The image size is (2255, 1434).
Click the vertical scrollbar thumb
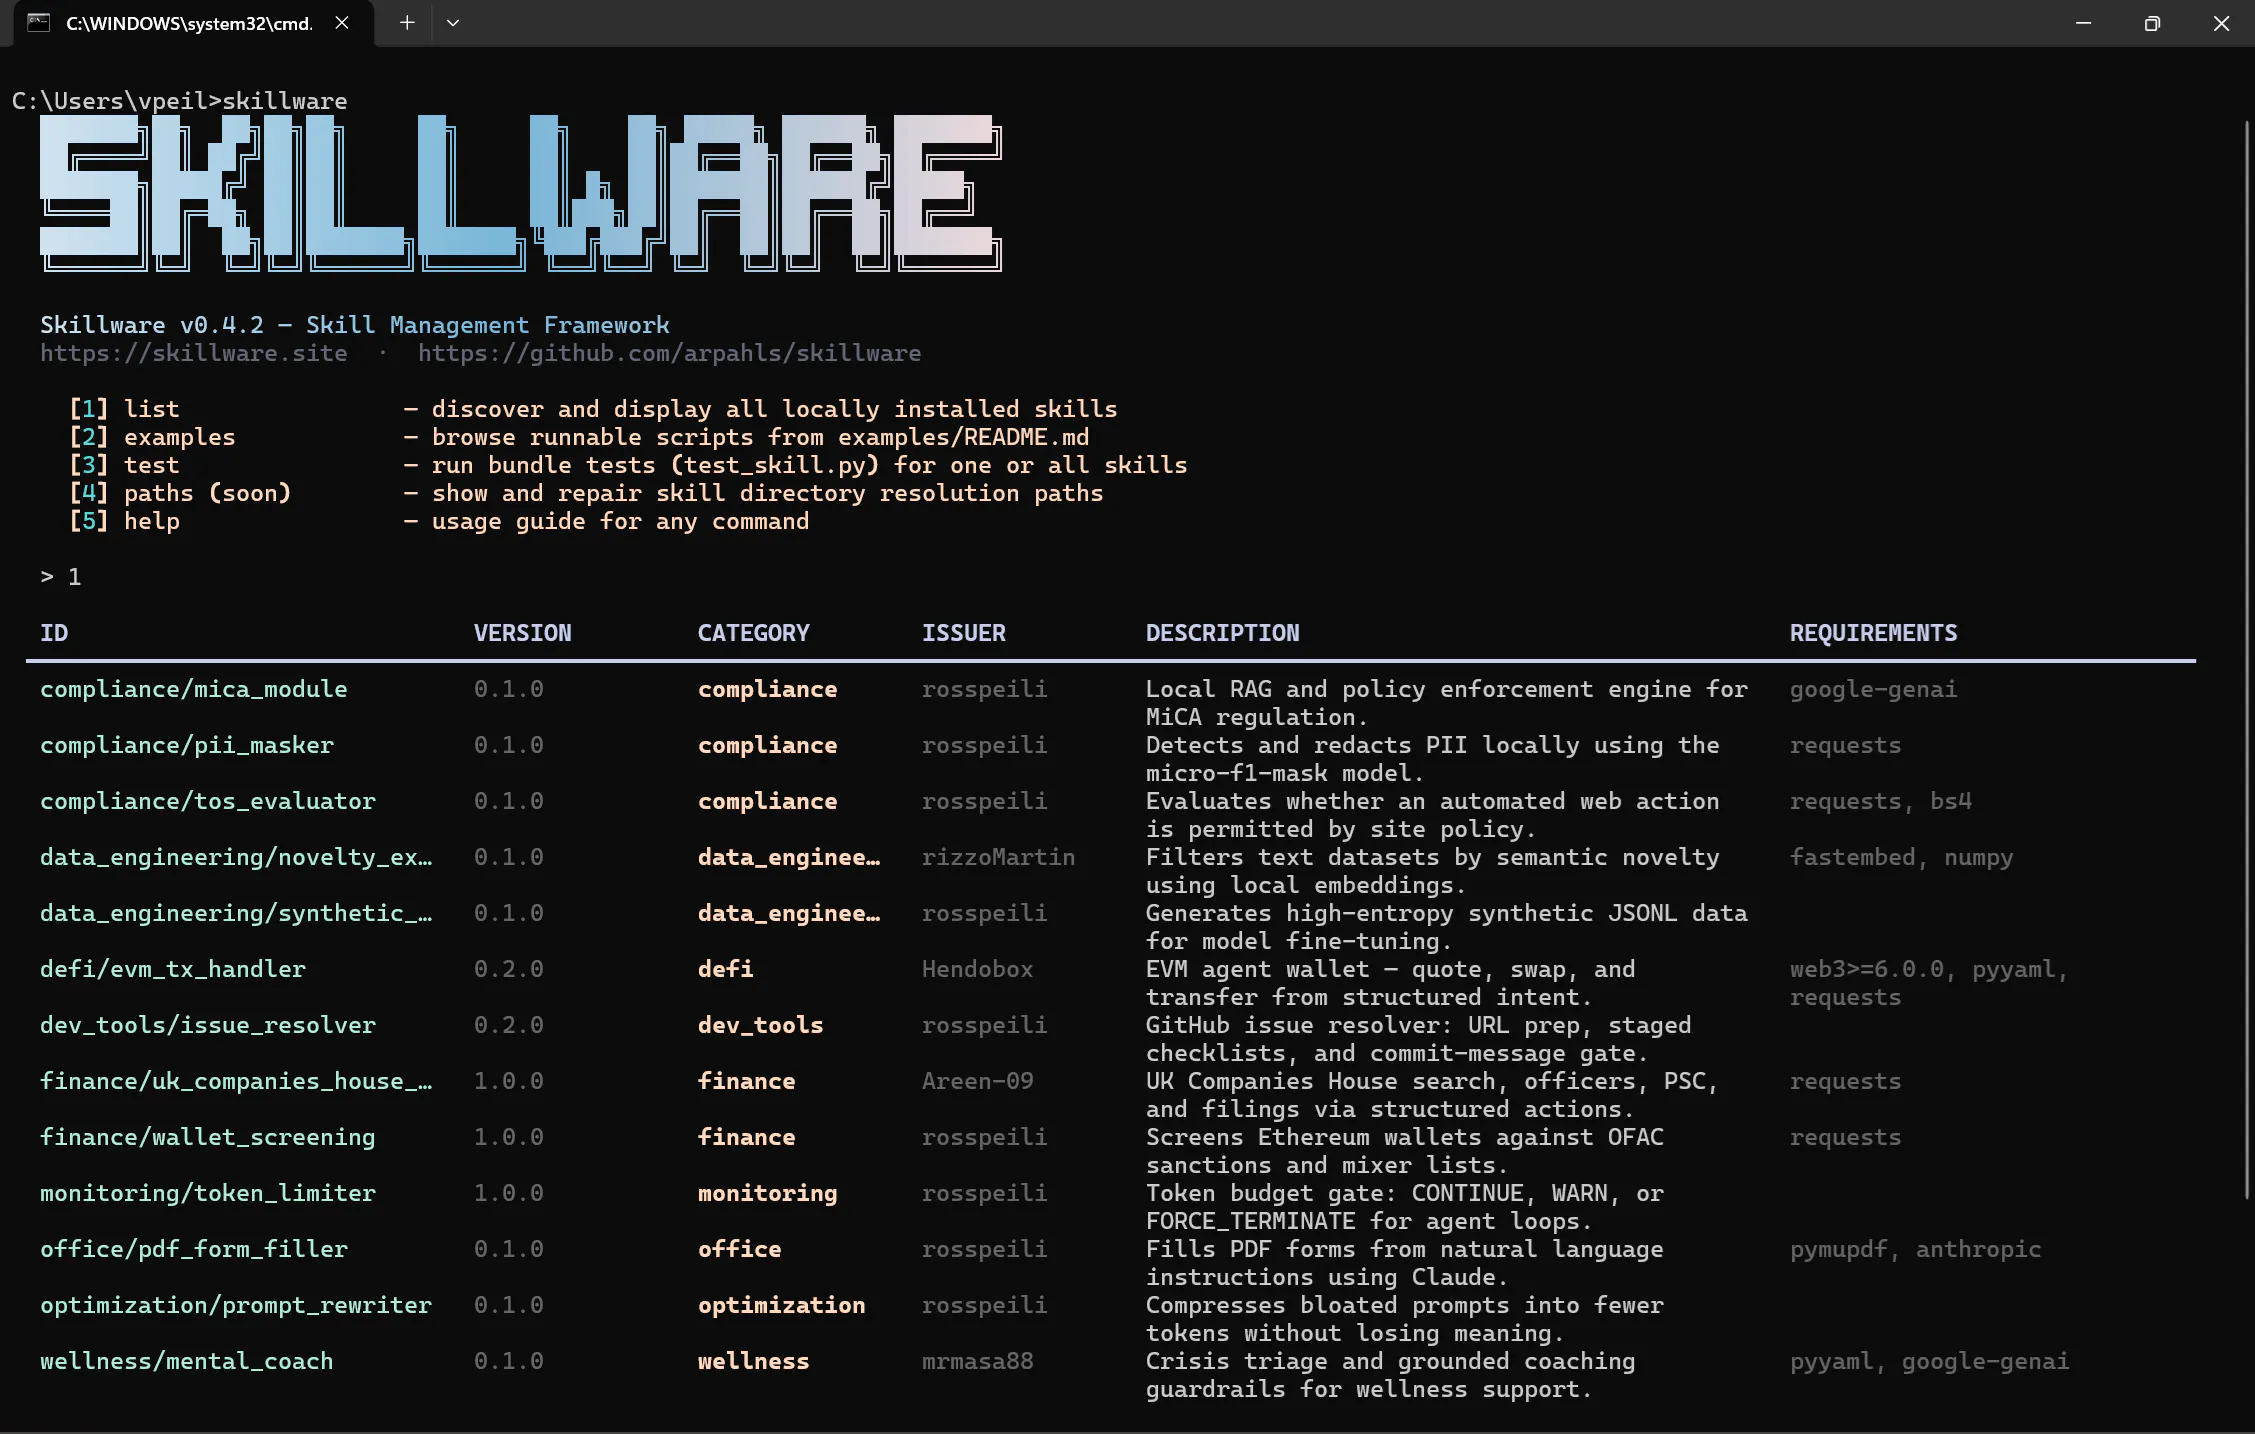click(x=2246, y=660)
